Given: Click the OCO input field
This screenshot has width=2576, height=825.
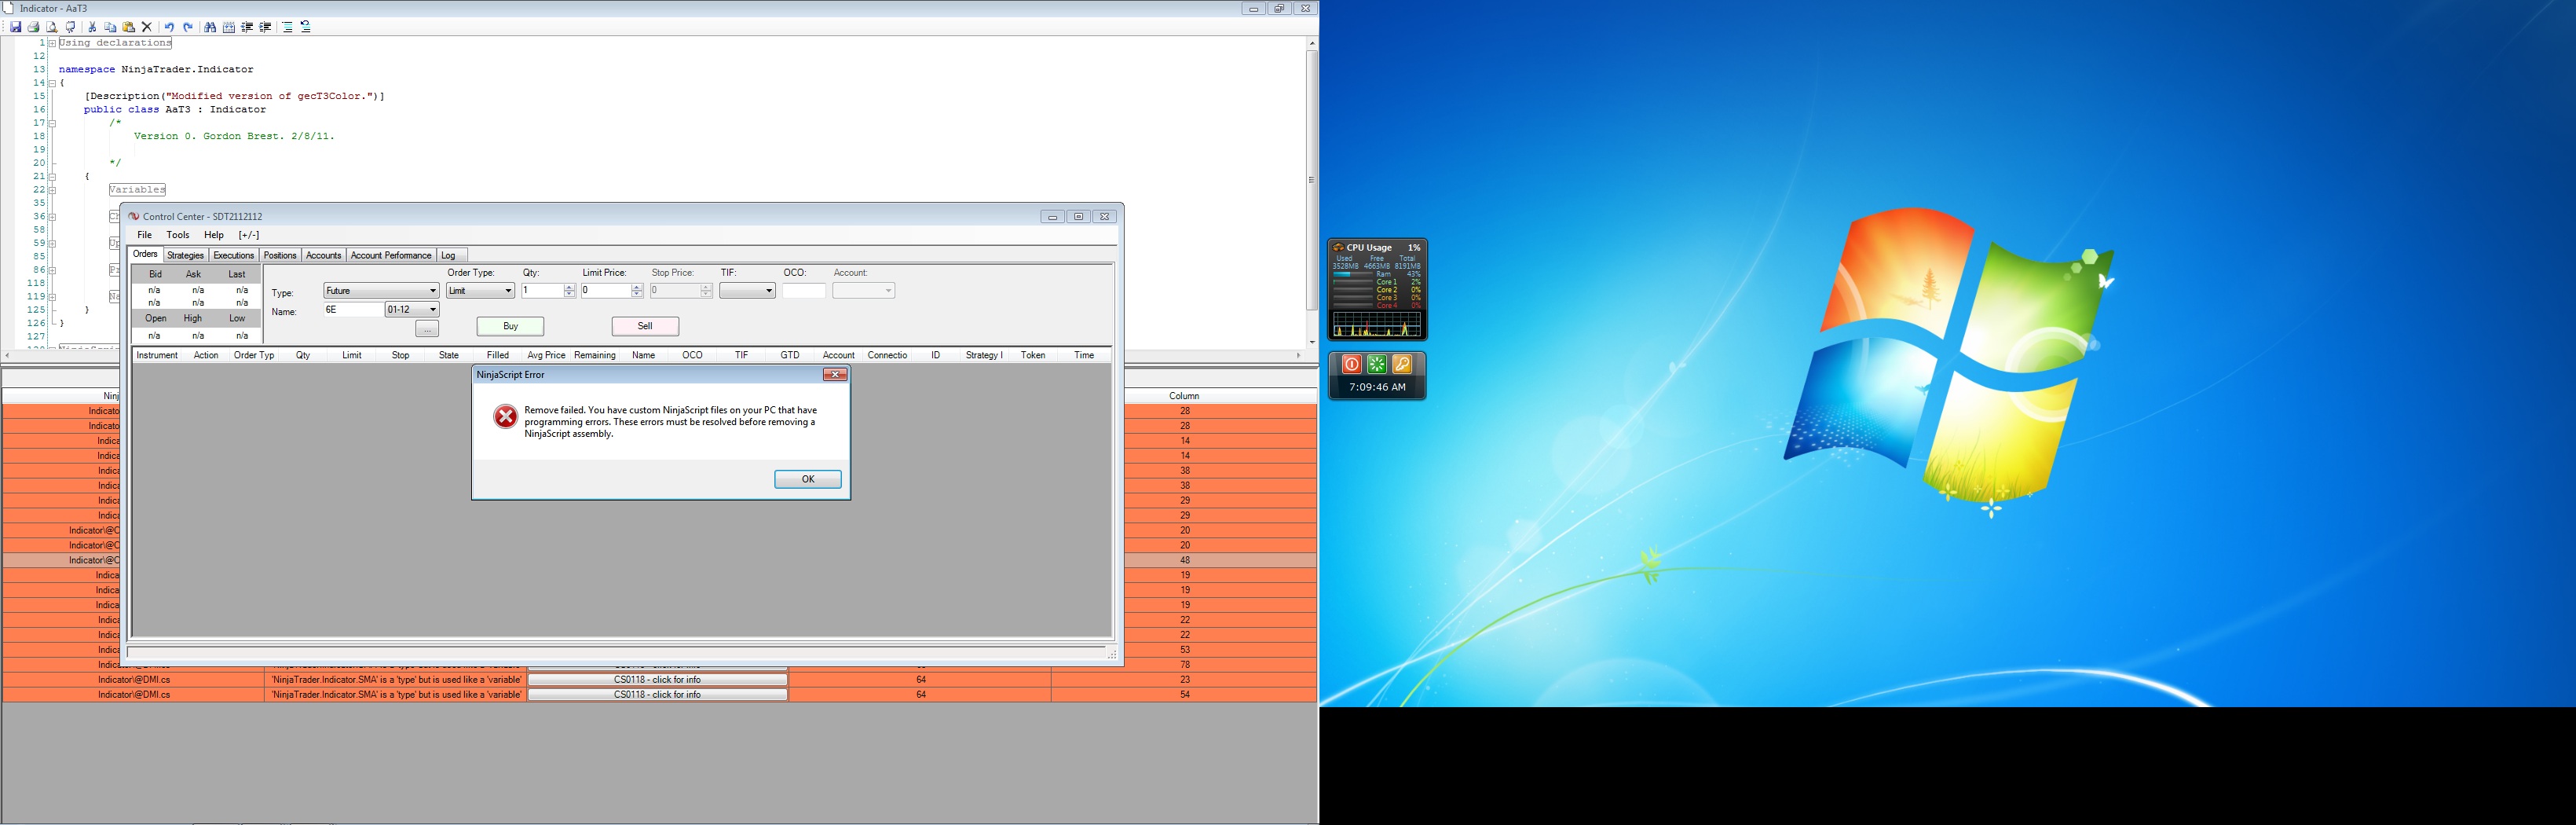Looking at the screenshot, I should point(804,291).
